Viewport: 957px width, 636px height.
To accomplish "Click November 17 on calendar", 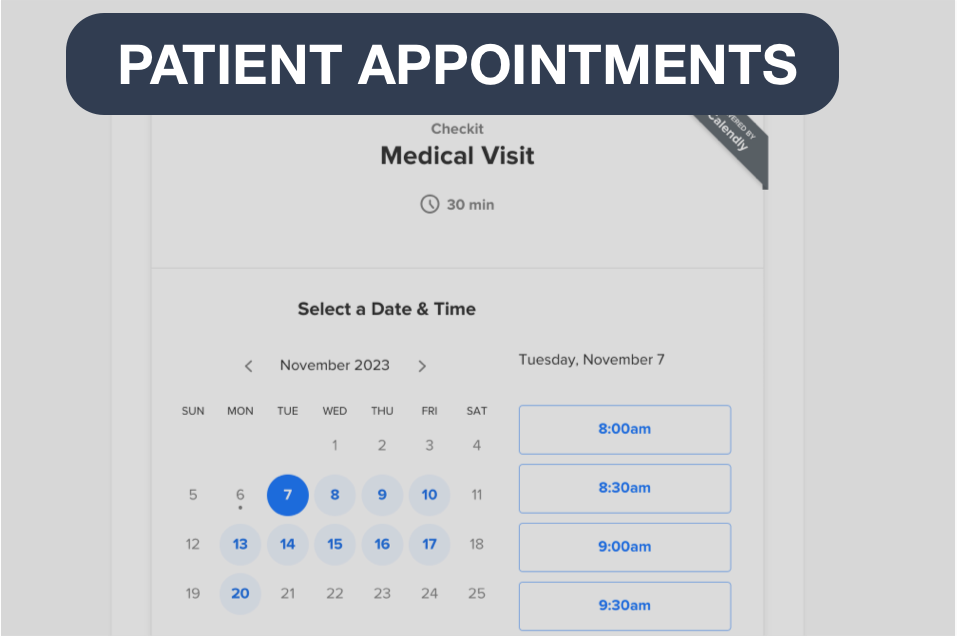I will pyautogui.click(x=429, y=545).
